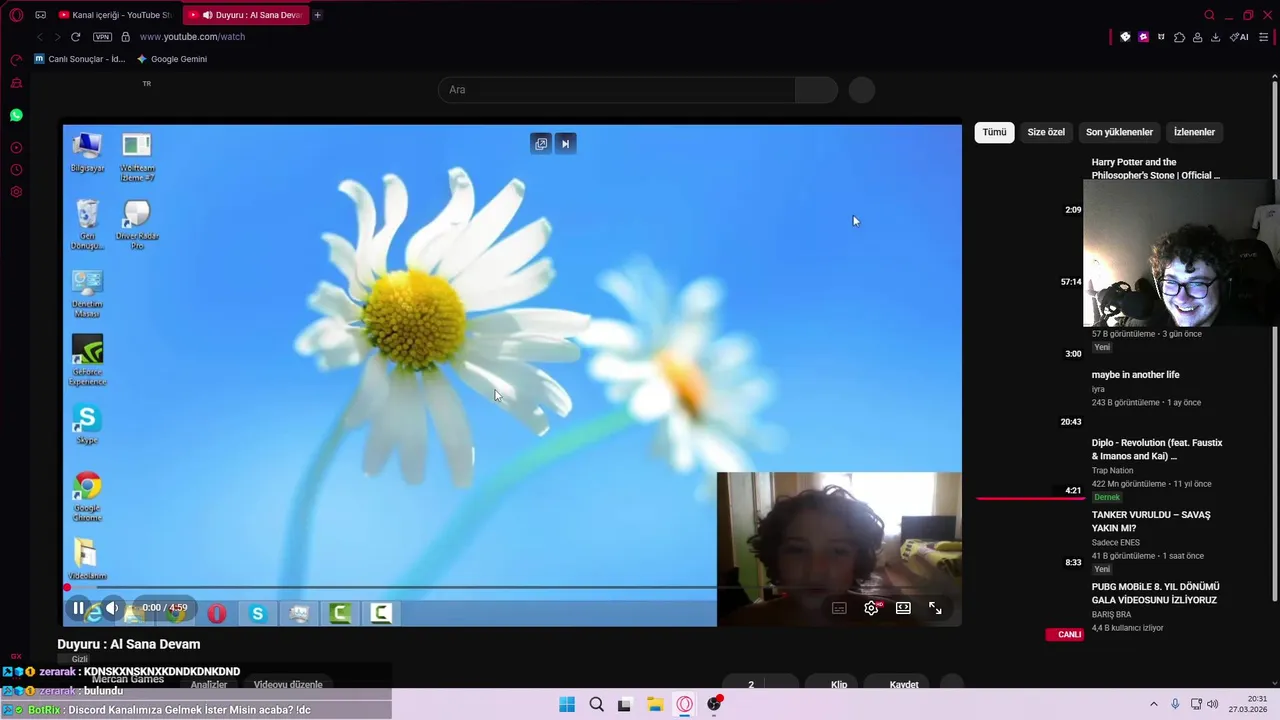Open the Canlı Sonuçlar bookmark
This screenshot has height=720, width=1280.
80,59
